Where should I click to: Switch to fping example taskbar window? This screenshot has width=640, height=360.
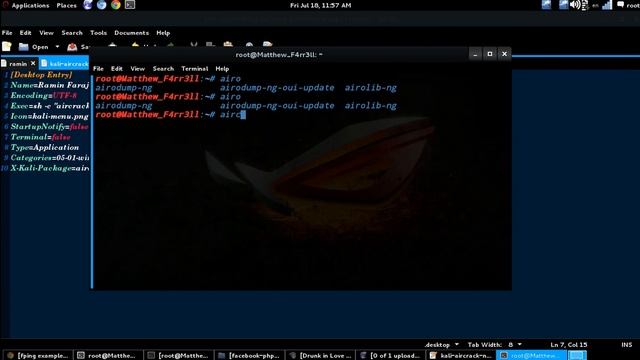(x=38, y=355)
